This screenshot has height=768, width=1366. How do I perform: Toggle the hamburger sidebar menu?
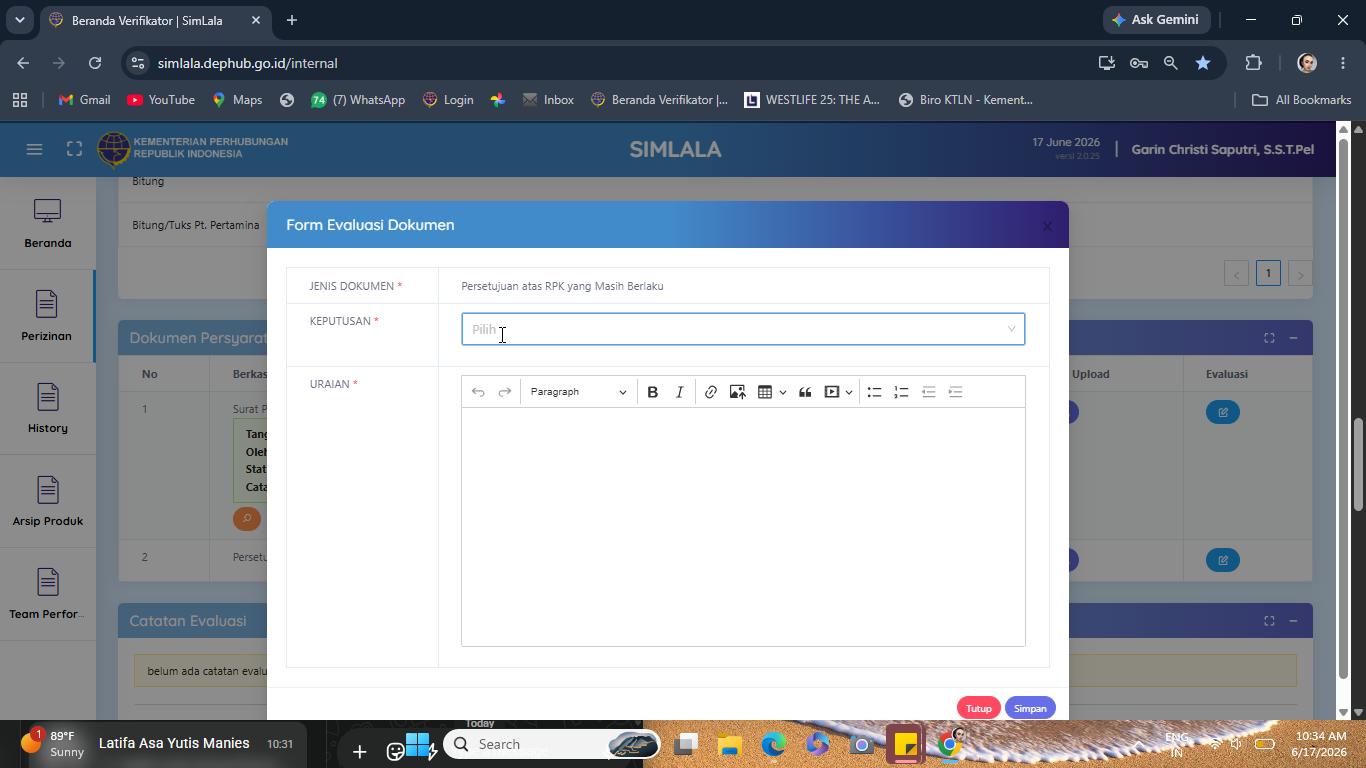coord(34,149)
